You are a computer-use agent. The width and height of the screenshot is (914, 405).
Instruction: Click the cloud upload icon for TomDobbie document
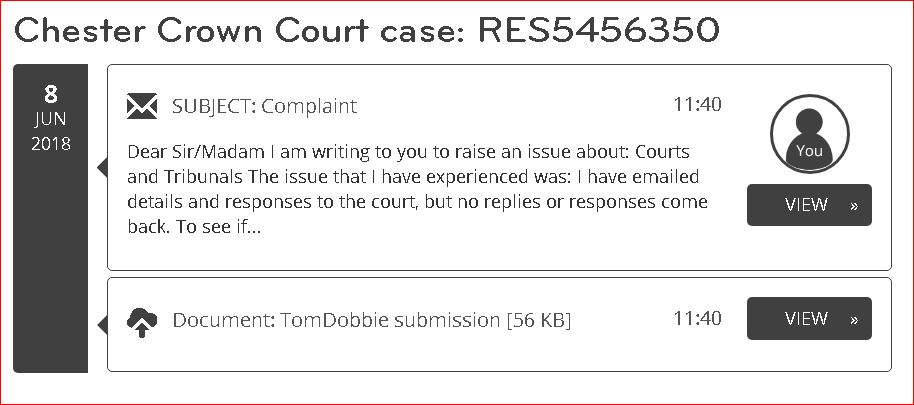(142, 322)
